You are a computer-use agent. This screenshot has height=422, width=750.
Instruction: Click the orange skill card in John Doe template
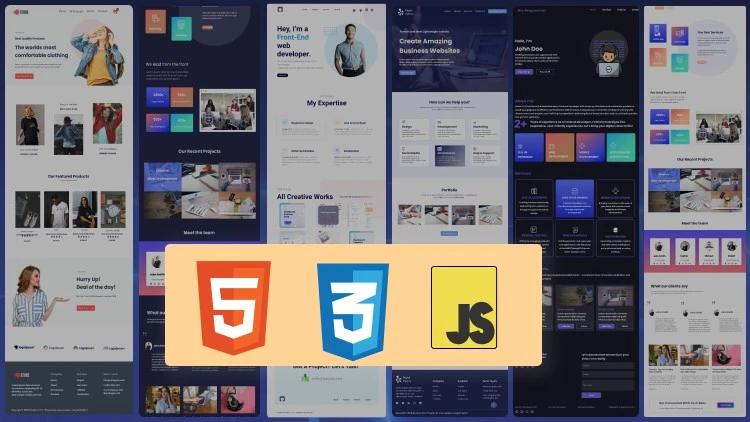(560, 147)
